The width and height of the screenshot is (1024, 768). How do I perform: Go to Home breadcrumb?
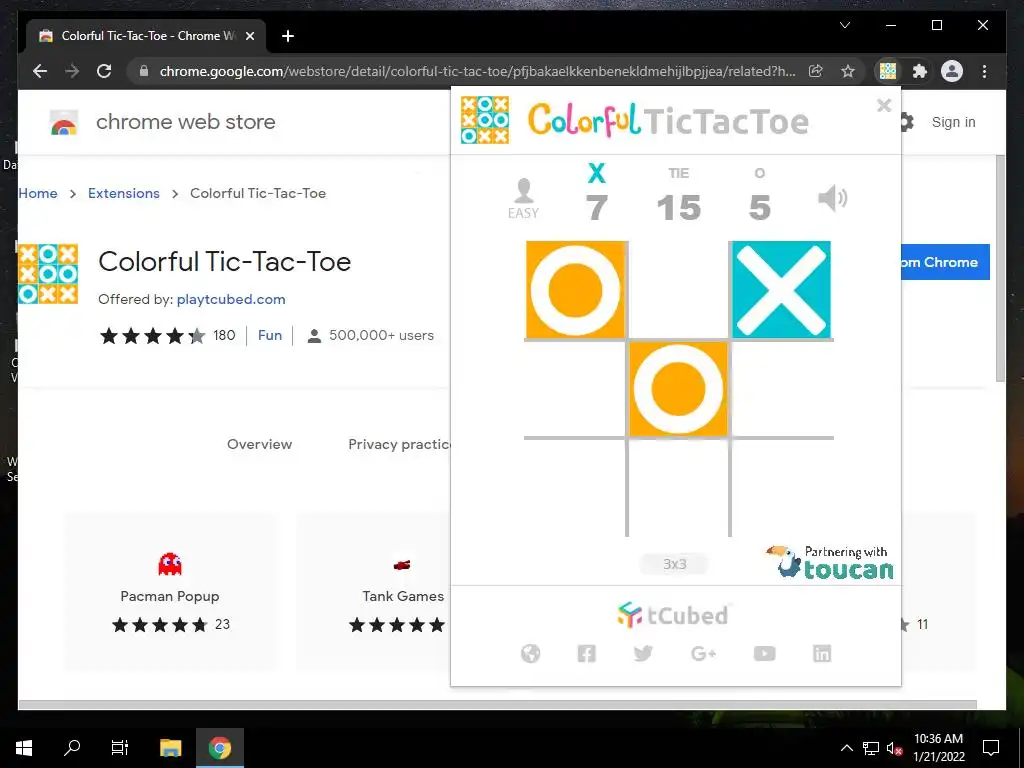tap(38, 193)
